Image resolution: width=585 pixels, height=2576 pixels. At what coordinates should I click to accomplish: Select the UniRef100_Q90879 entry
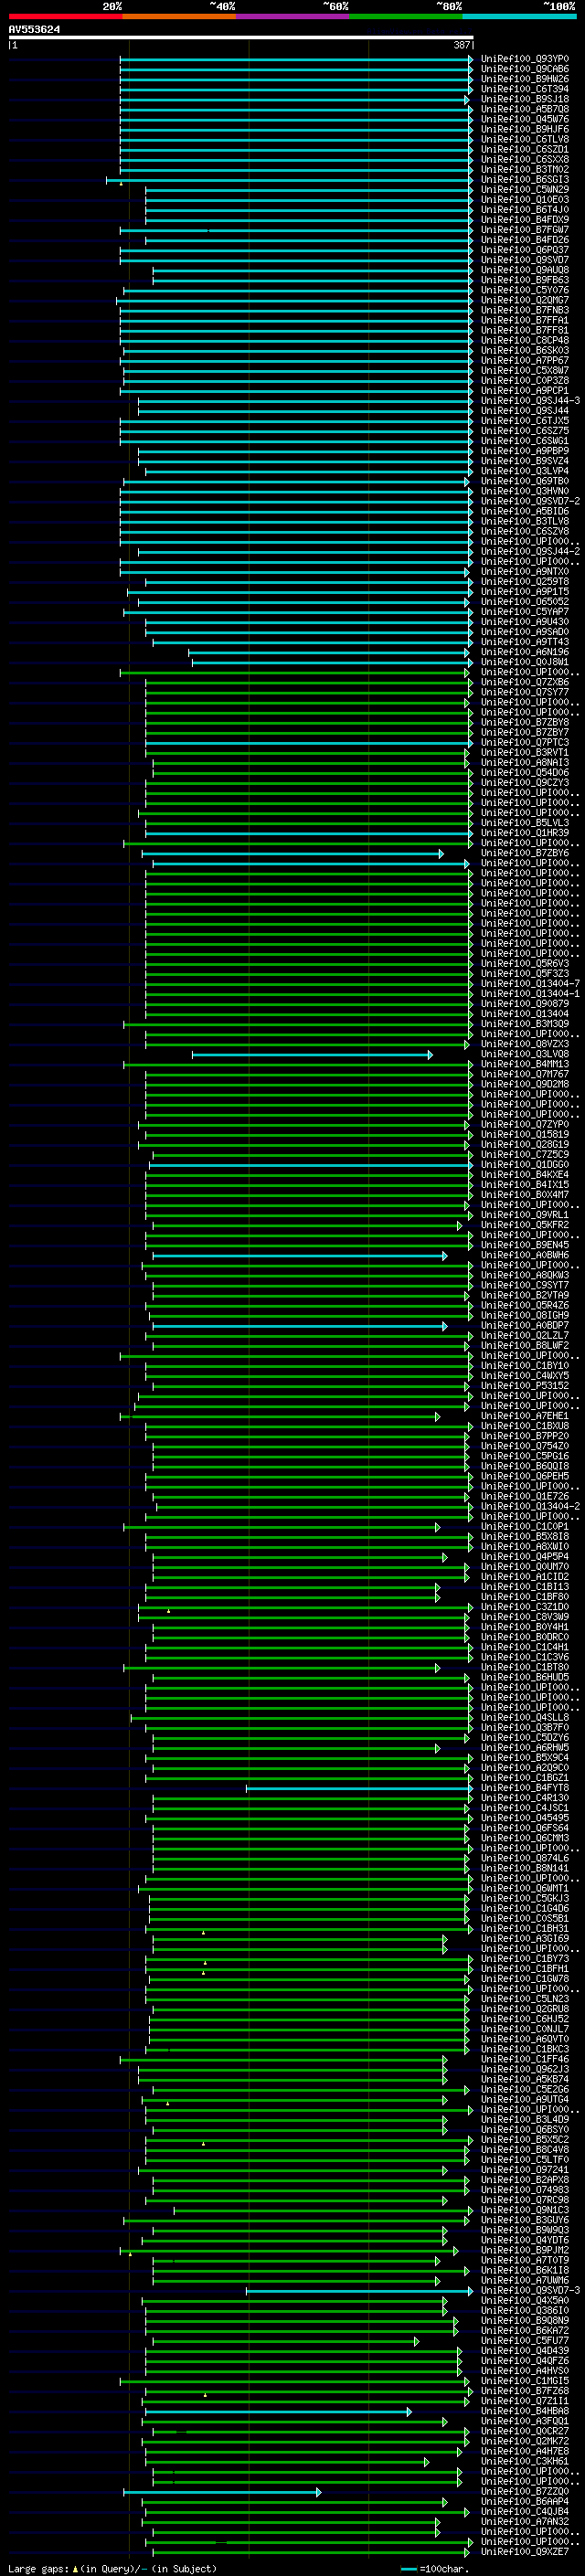[524, 1004]
